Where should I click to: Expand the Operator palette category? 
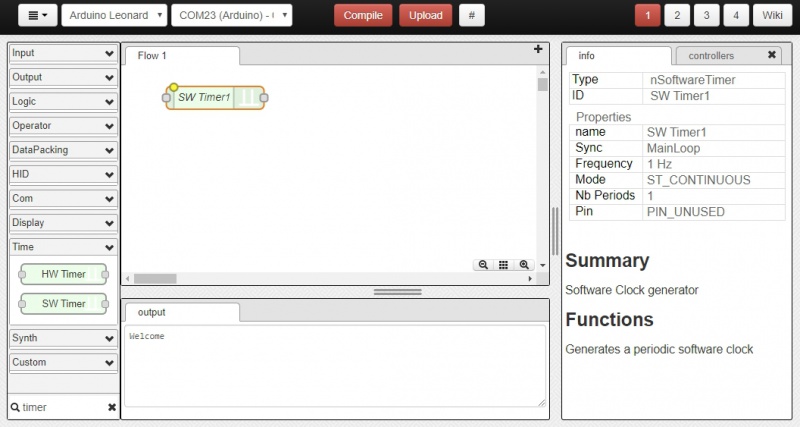[x=63, y=126]
